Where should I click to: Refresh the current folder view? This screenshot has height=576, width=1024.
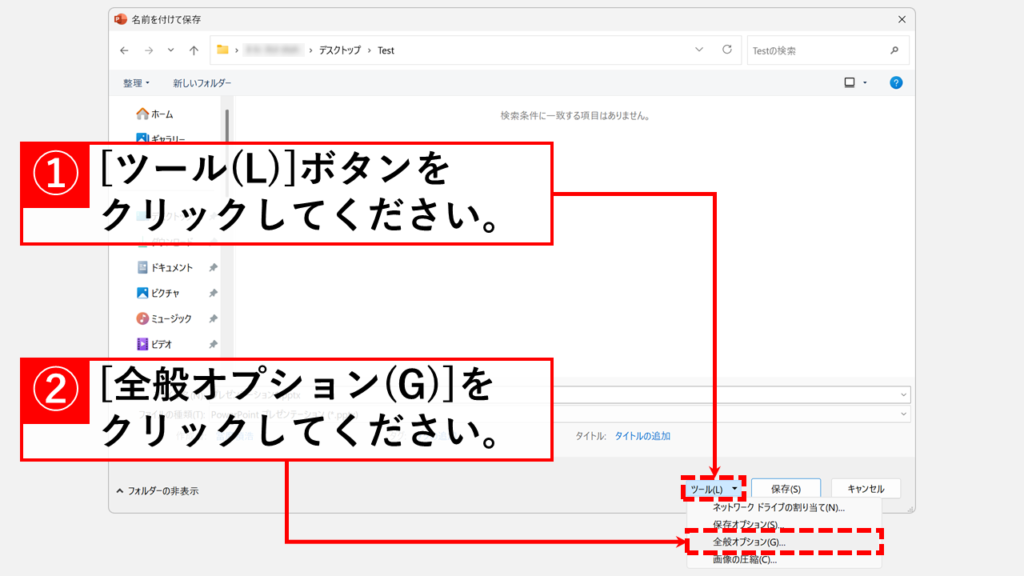pos(727,50)
